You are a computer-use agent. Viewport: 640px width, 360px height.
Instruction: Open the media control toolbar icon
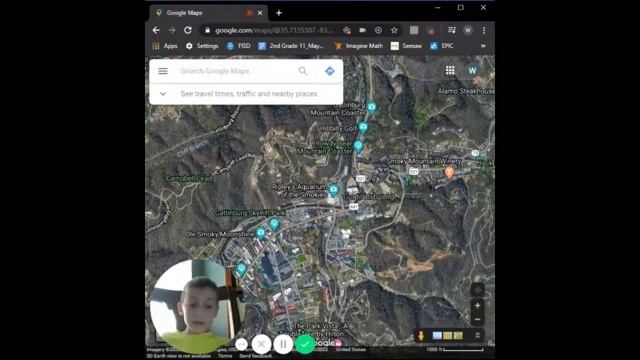pos(452,30)
